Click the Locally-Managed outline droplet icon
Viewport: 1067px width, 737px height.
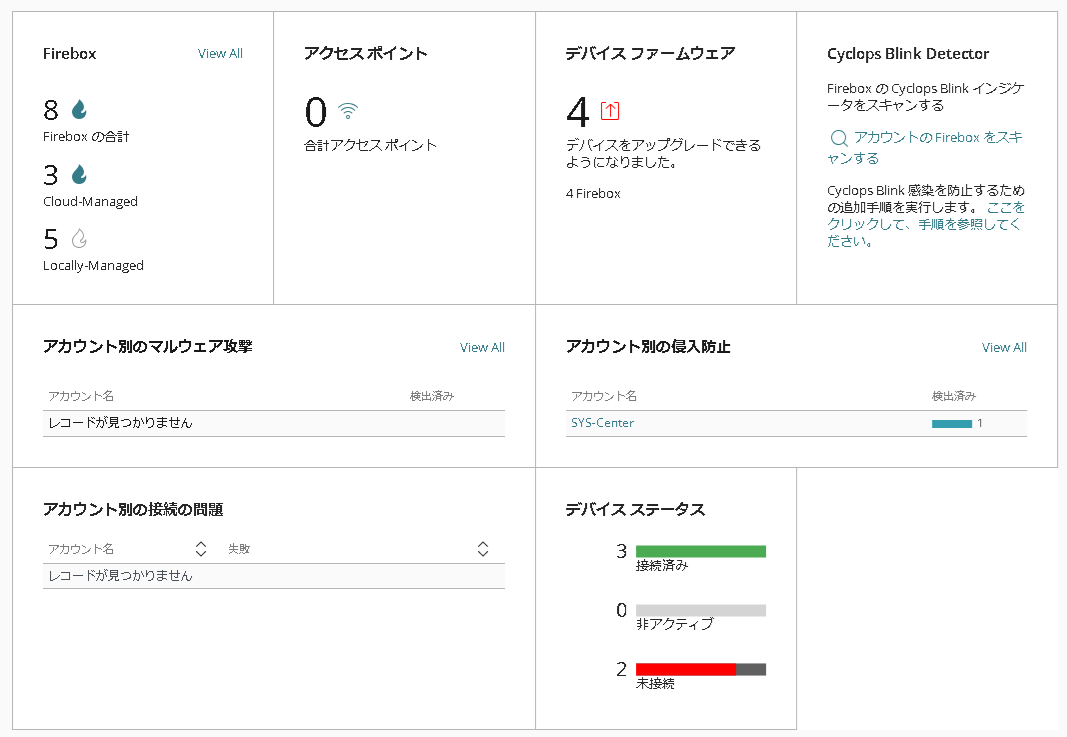click(x=79, y=239)
